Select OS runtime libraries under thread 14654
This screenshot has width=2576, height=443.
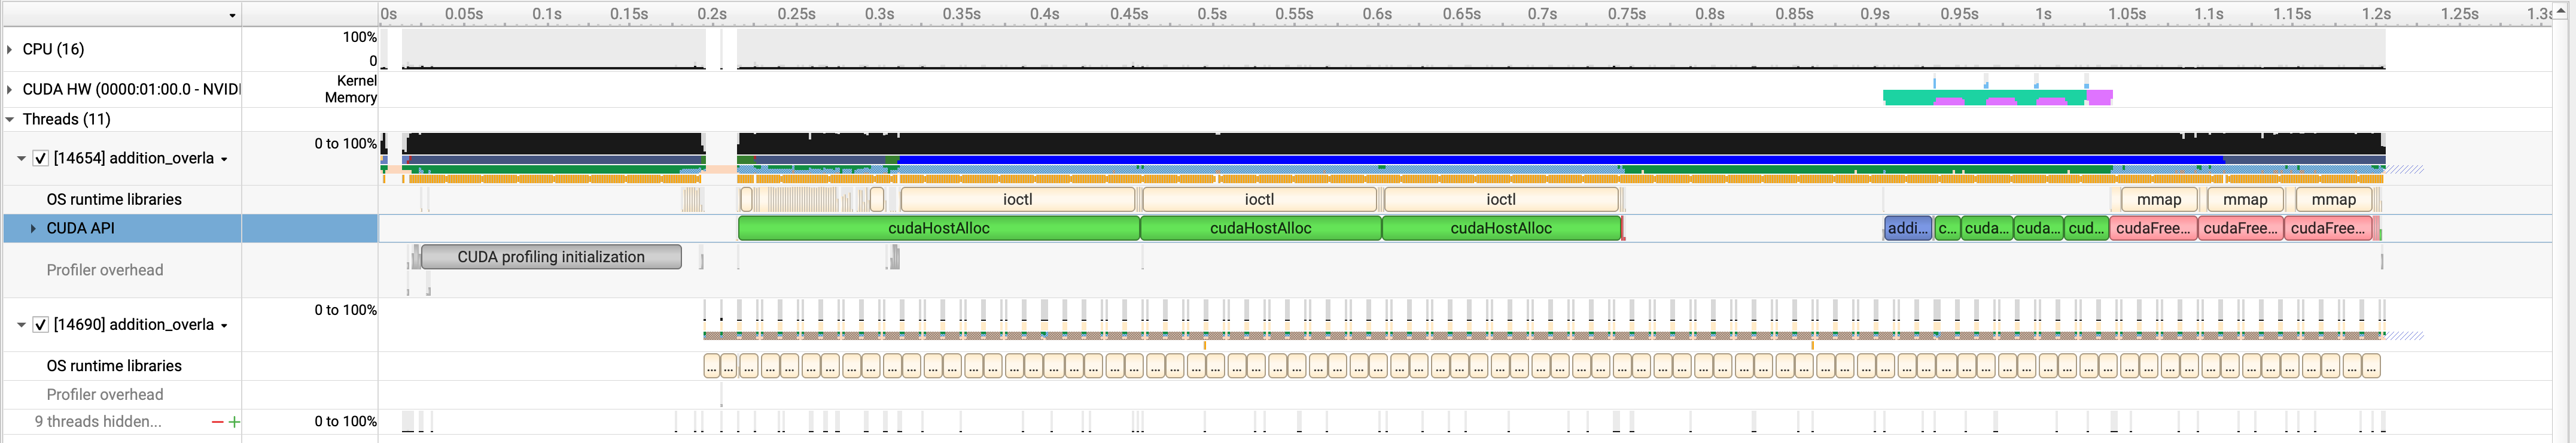[114, 199]
